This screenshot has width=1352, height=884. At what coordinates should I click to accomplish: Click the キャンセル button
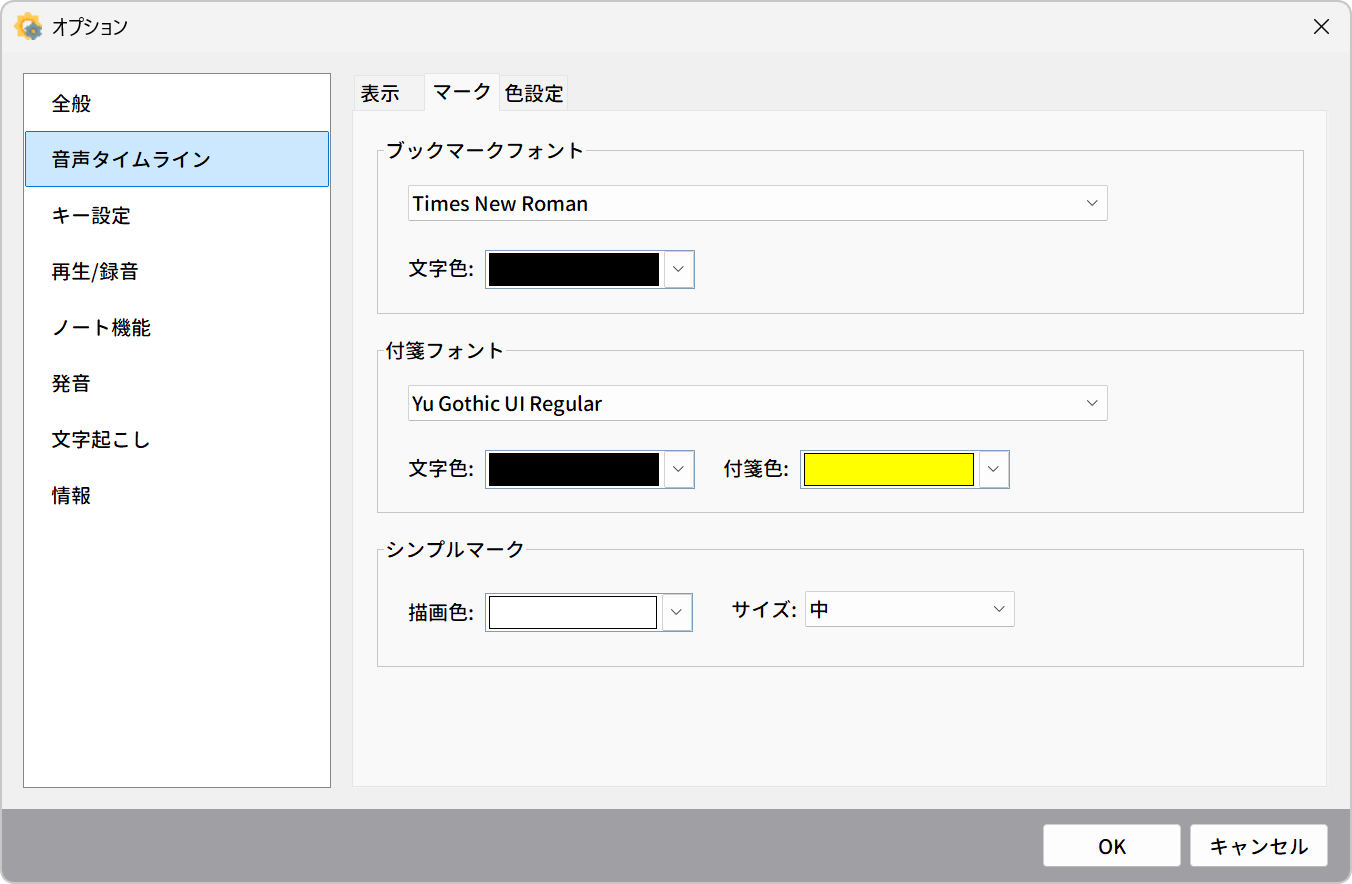tap(1259, 846)
